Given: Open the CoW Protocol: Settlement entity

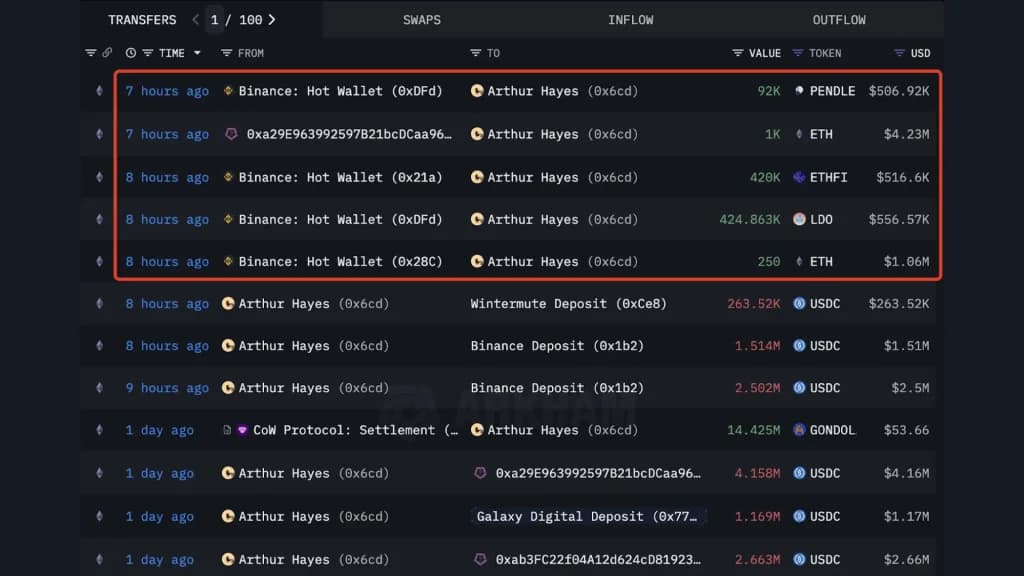Looking at the screenshot, I should (x=355, y=430).
